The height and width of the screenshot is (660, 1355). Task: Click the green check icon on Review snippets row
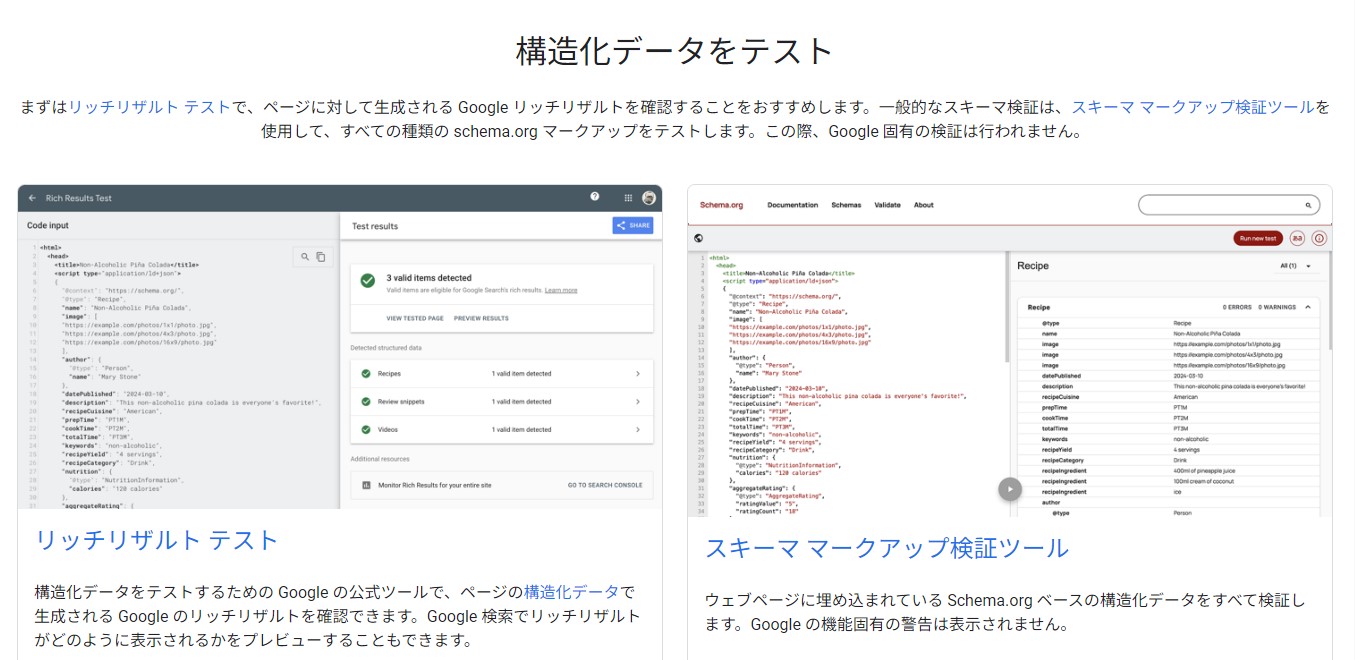[x=366, y=402]
